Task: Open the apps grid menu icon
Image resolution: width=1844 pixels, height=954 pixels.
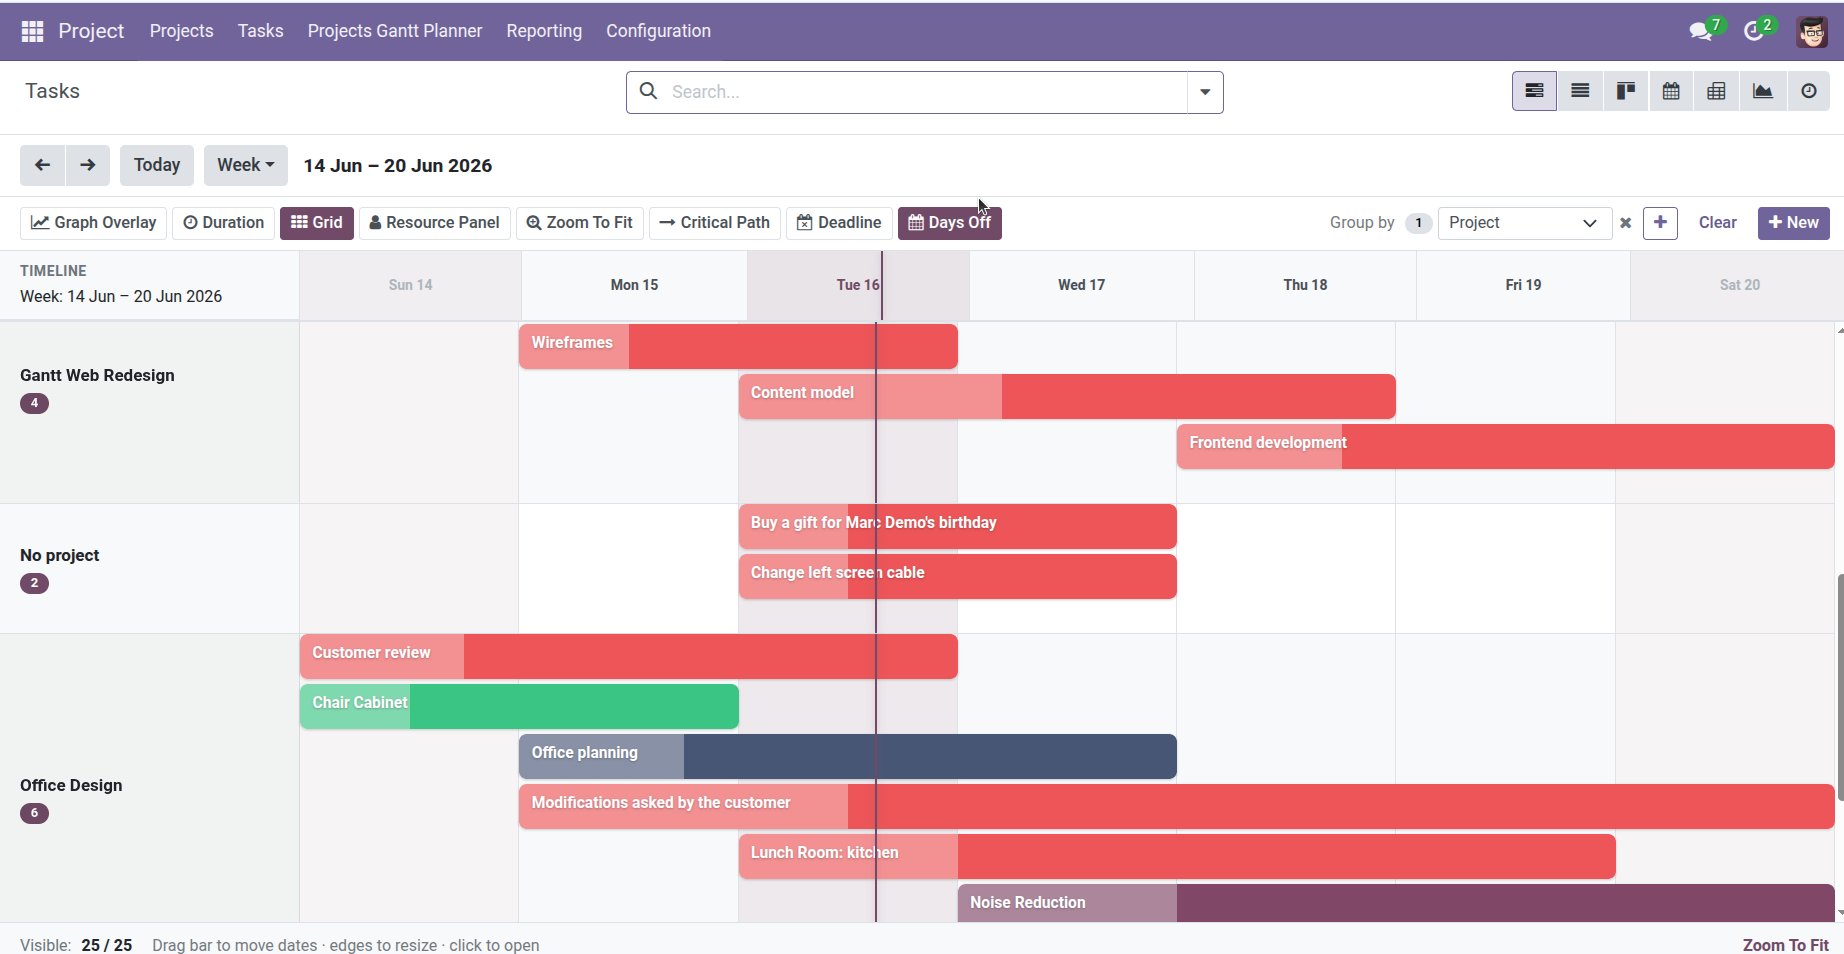Action: (32, 31)
